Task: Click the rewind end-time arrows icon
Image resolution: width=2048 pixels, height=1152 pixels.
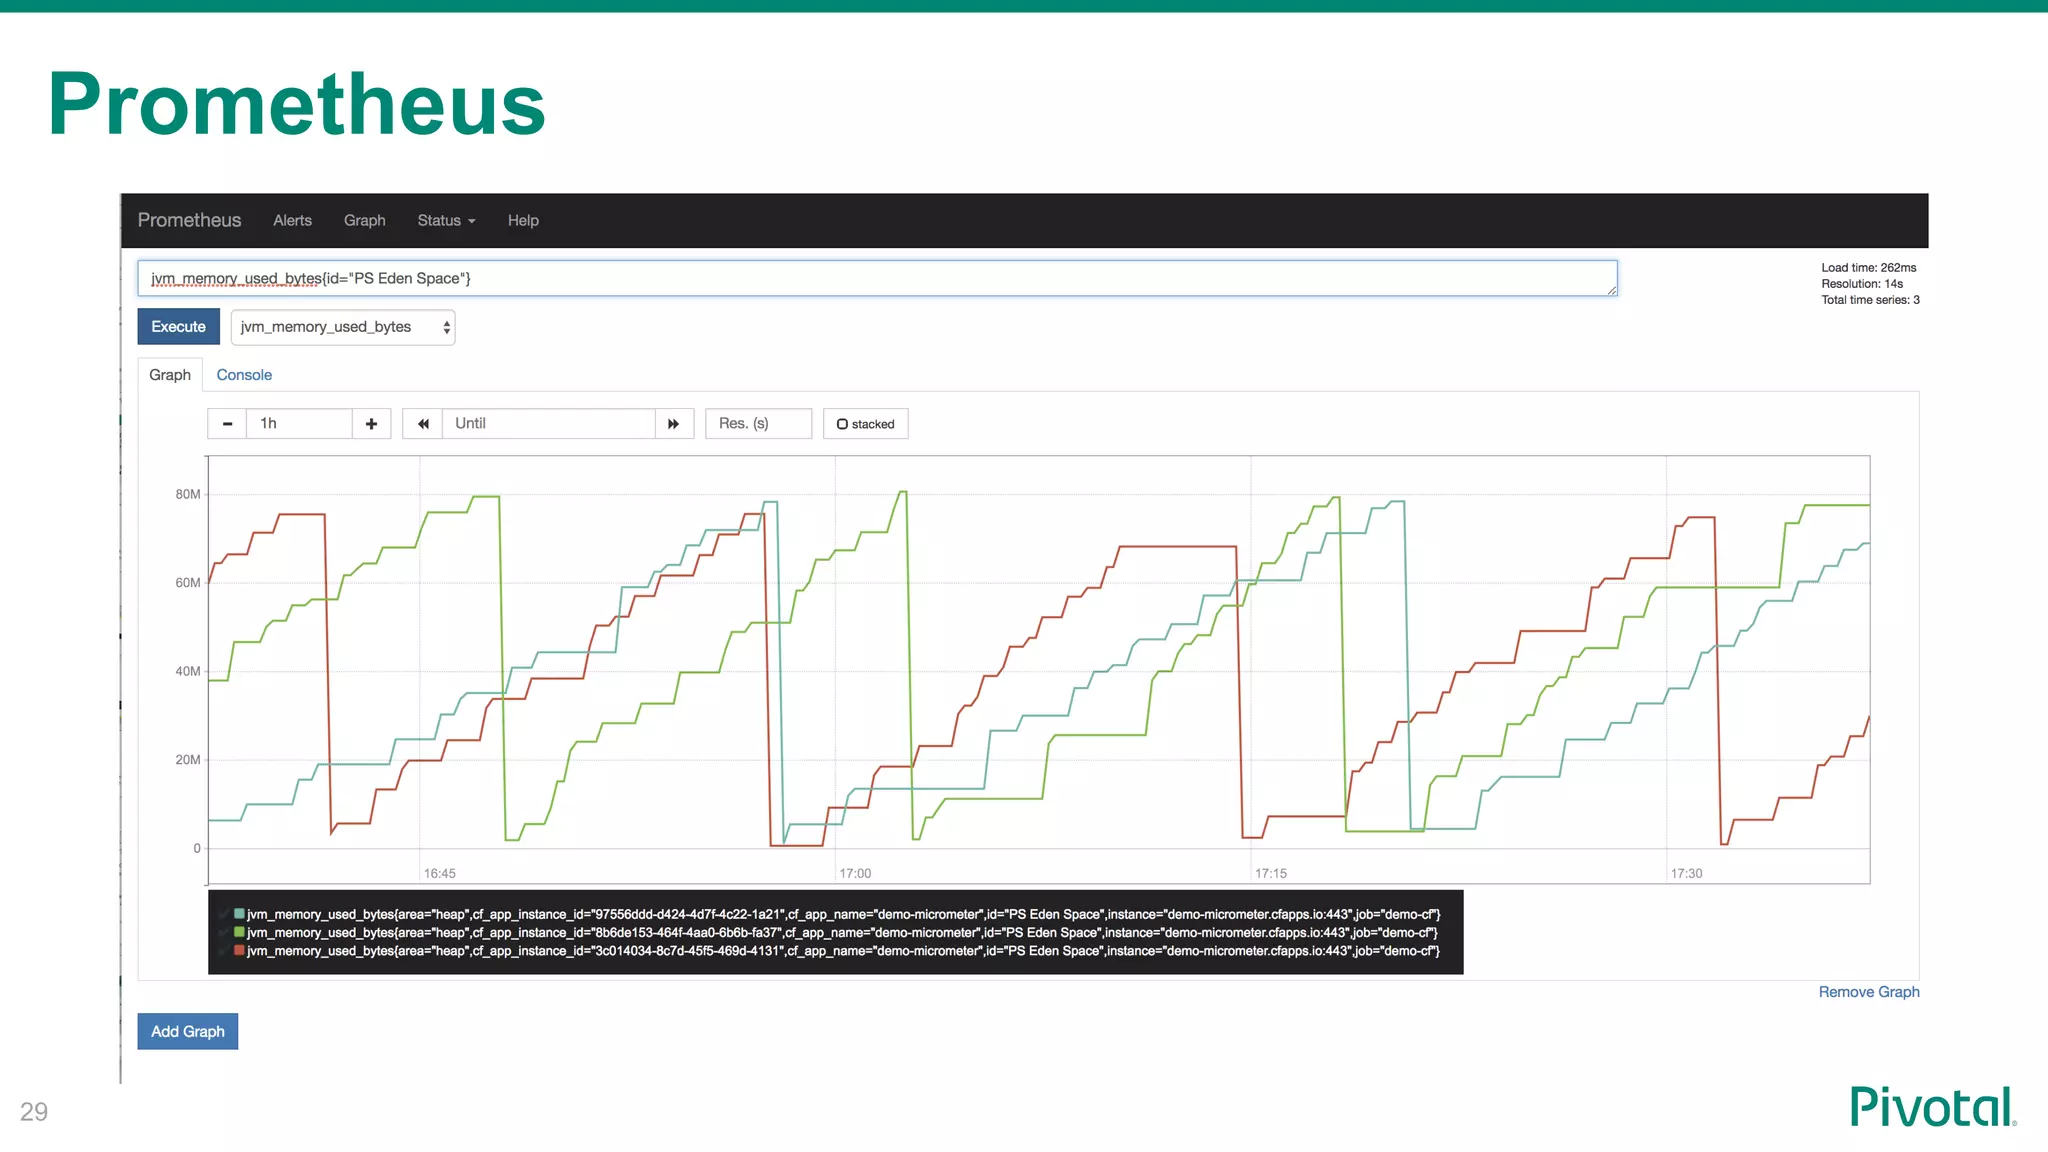Action: (423, 424)
